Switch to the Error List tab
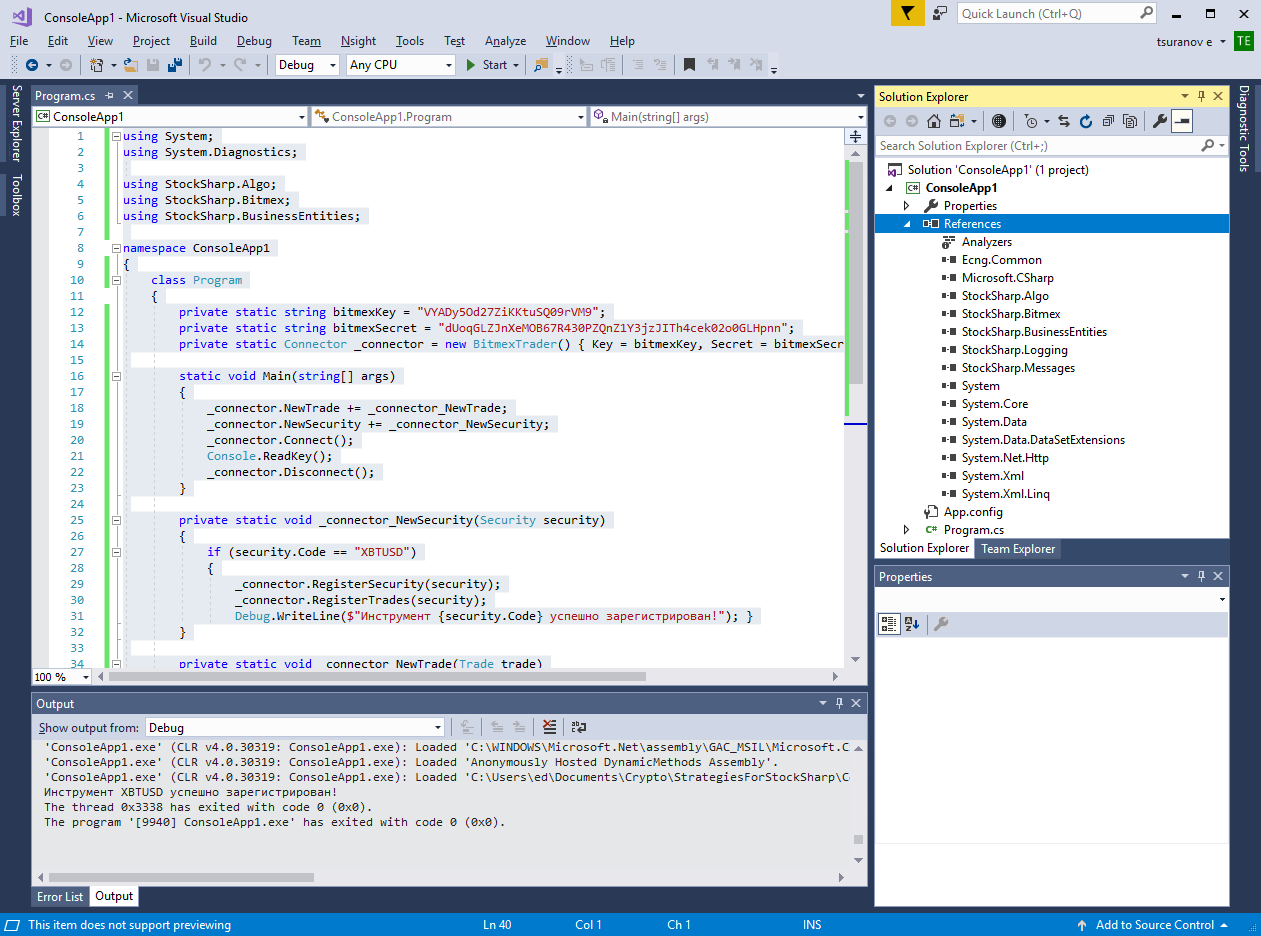Viewport: 1261px width, 936px height. (60, 897)
